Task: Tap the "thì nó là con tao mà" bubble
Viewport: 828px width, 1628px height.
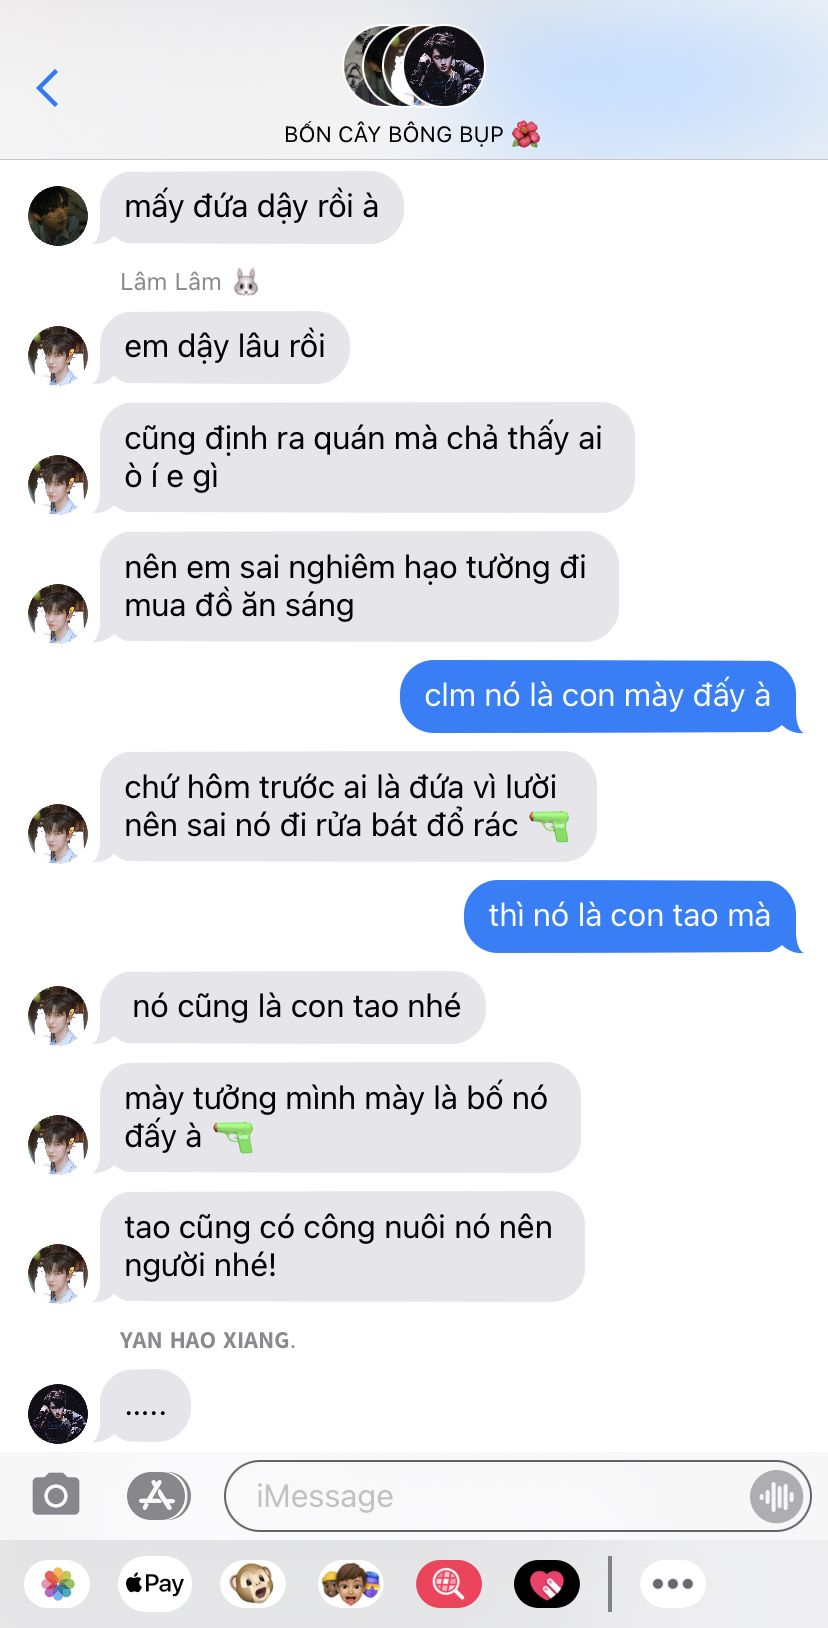Action: coord(631,916)
